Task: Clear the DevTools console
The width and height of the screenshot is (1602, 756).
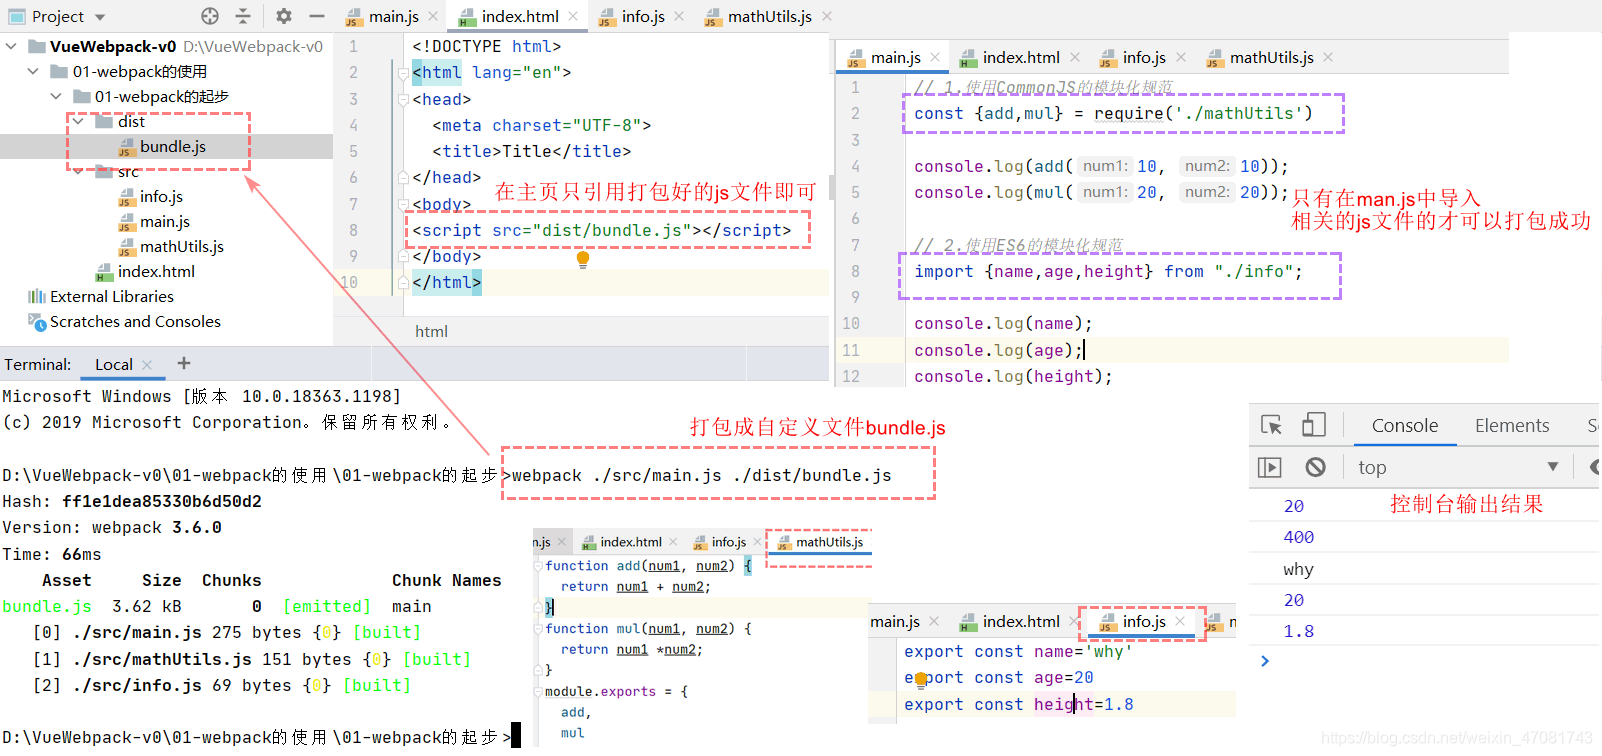Action: coord(1316,467)
